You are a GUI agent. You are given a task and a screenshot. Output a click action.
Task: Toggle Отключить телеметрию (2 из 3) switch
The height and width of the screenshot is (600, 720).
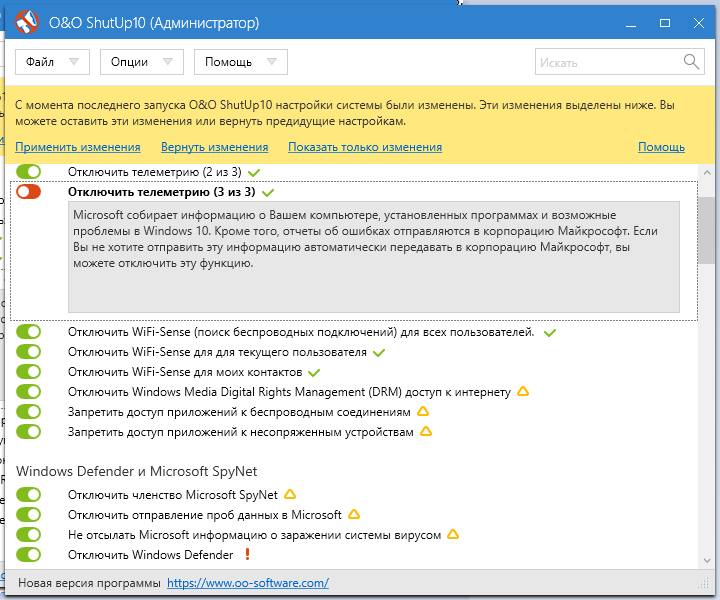pyautogui.click(x=28, y=172)
